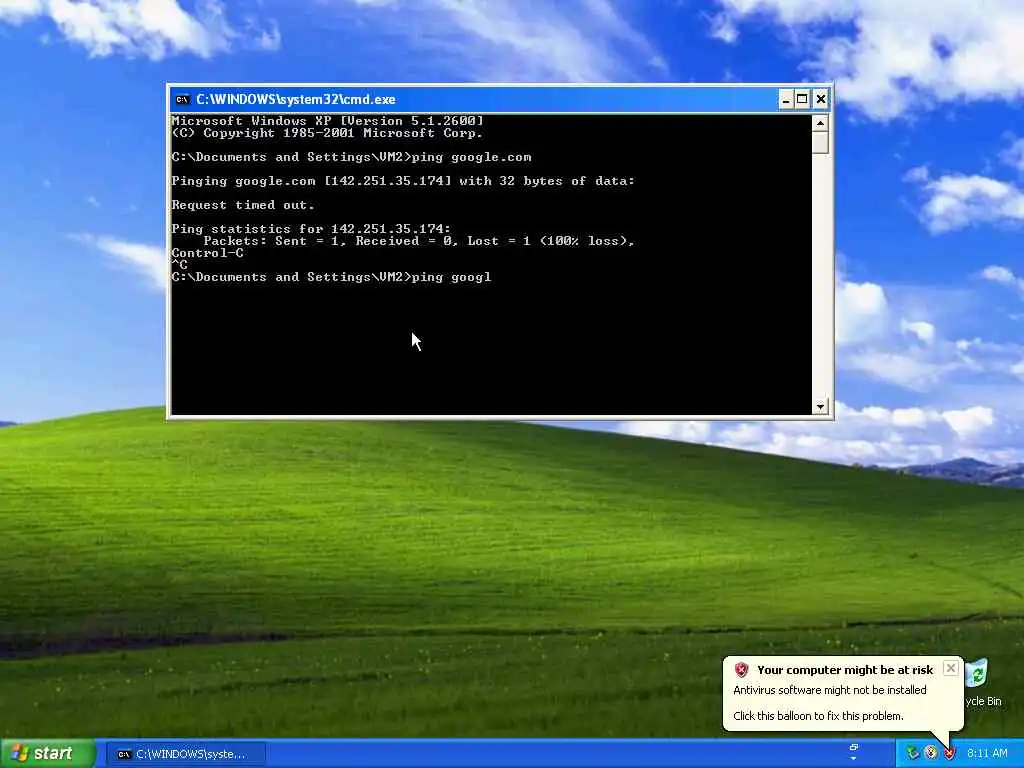Image resolution: width=1024 pixels, height=768 pixels.
Task: Click the red shield icon in the balloon
Action: click(741, 669)
